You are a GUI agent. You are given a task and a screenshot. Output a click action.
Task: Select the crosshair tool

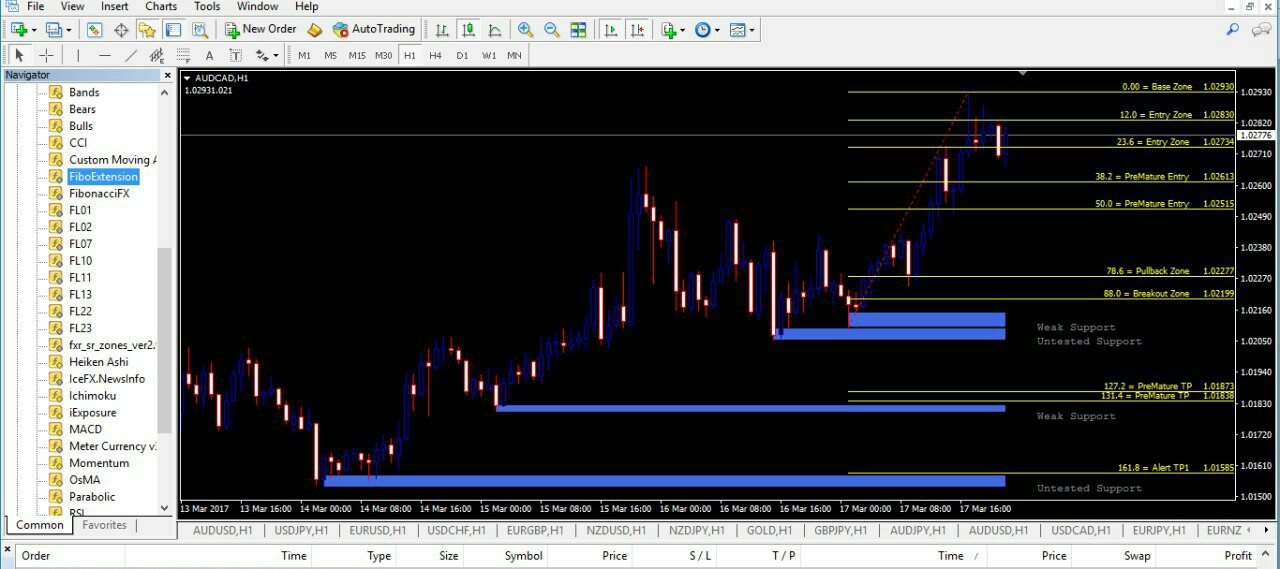click(x=45, y=55)
